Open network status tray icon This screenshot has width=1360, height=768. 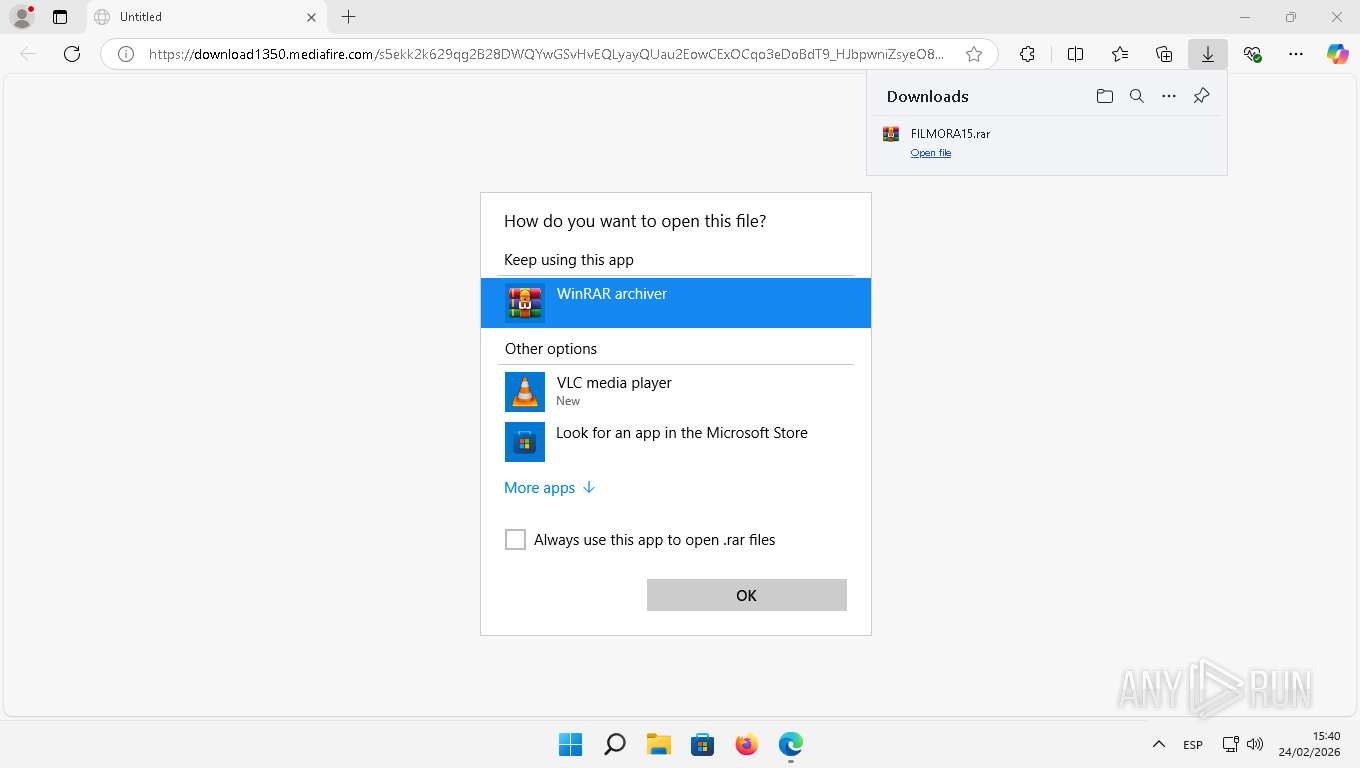click(1231, 745)
